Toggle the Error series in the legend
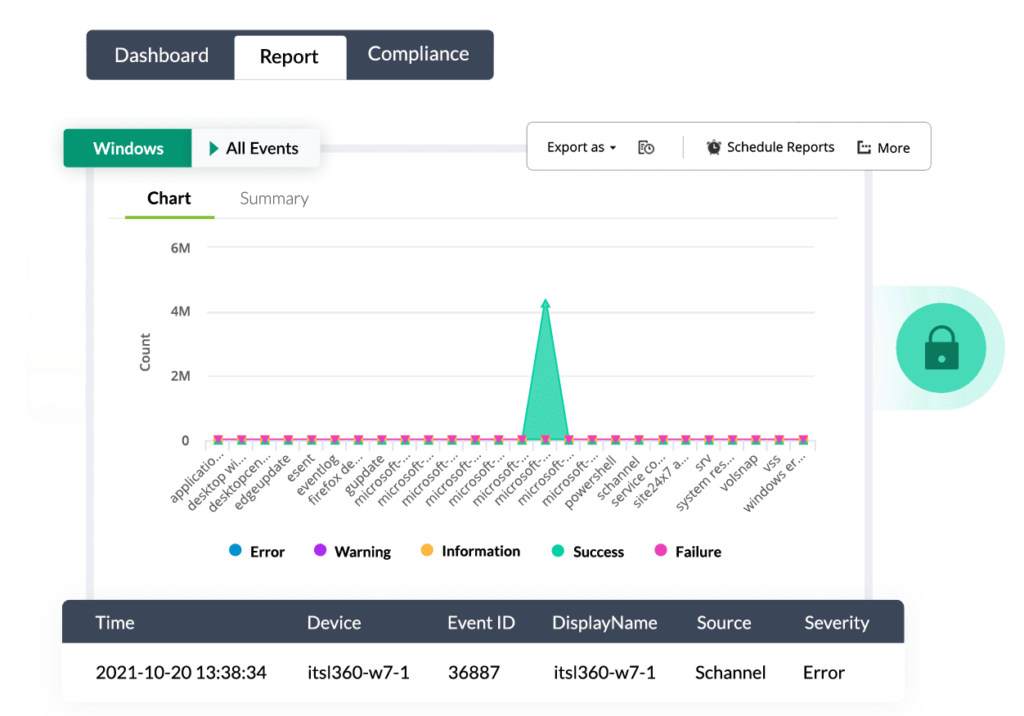1024x716 pixels. (234, 551)
